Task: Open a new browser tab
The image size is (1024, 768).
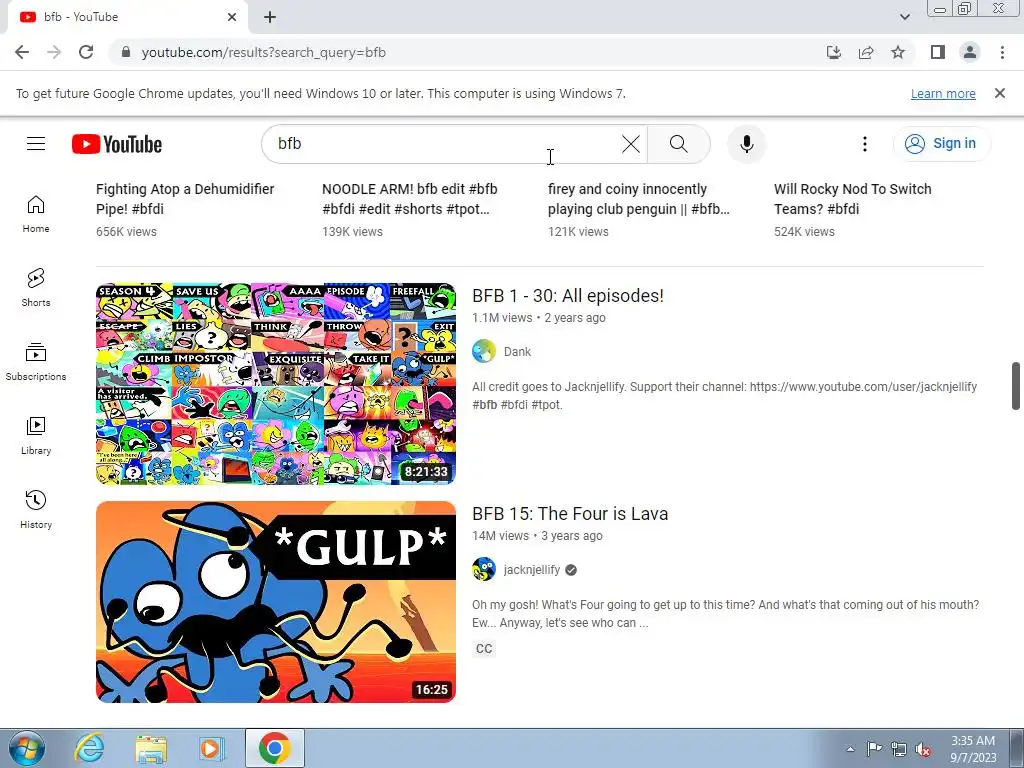Action: click(270, 18)
